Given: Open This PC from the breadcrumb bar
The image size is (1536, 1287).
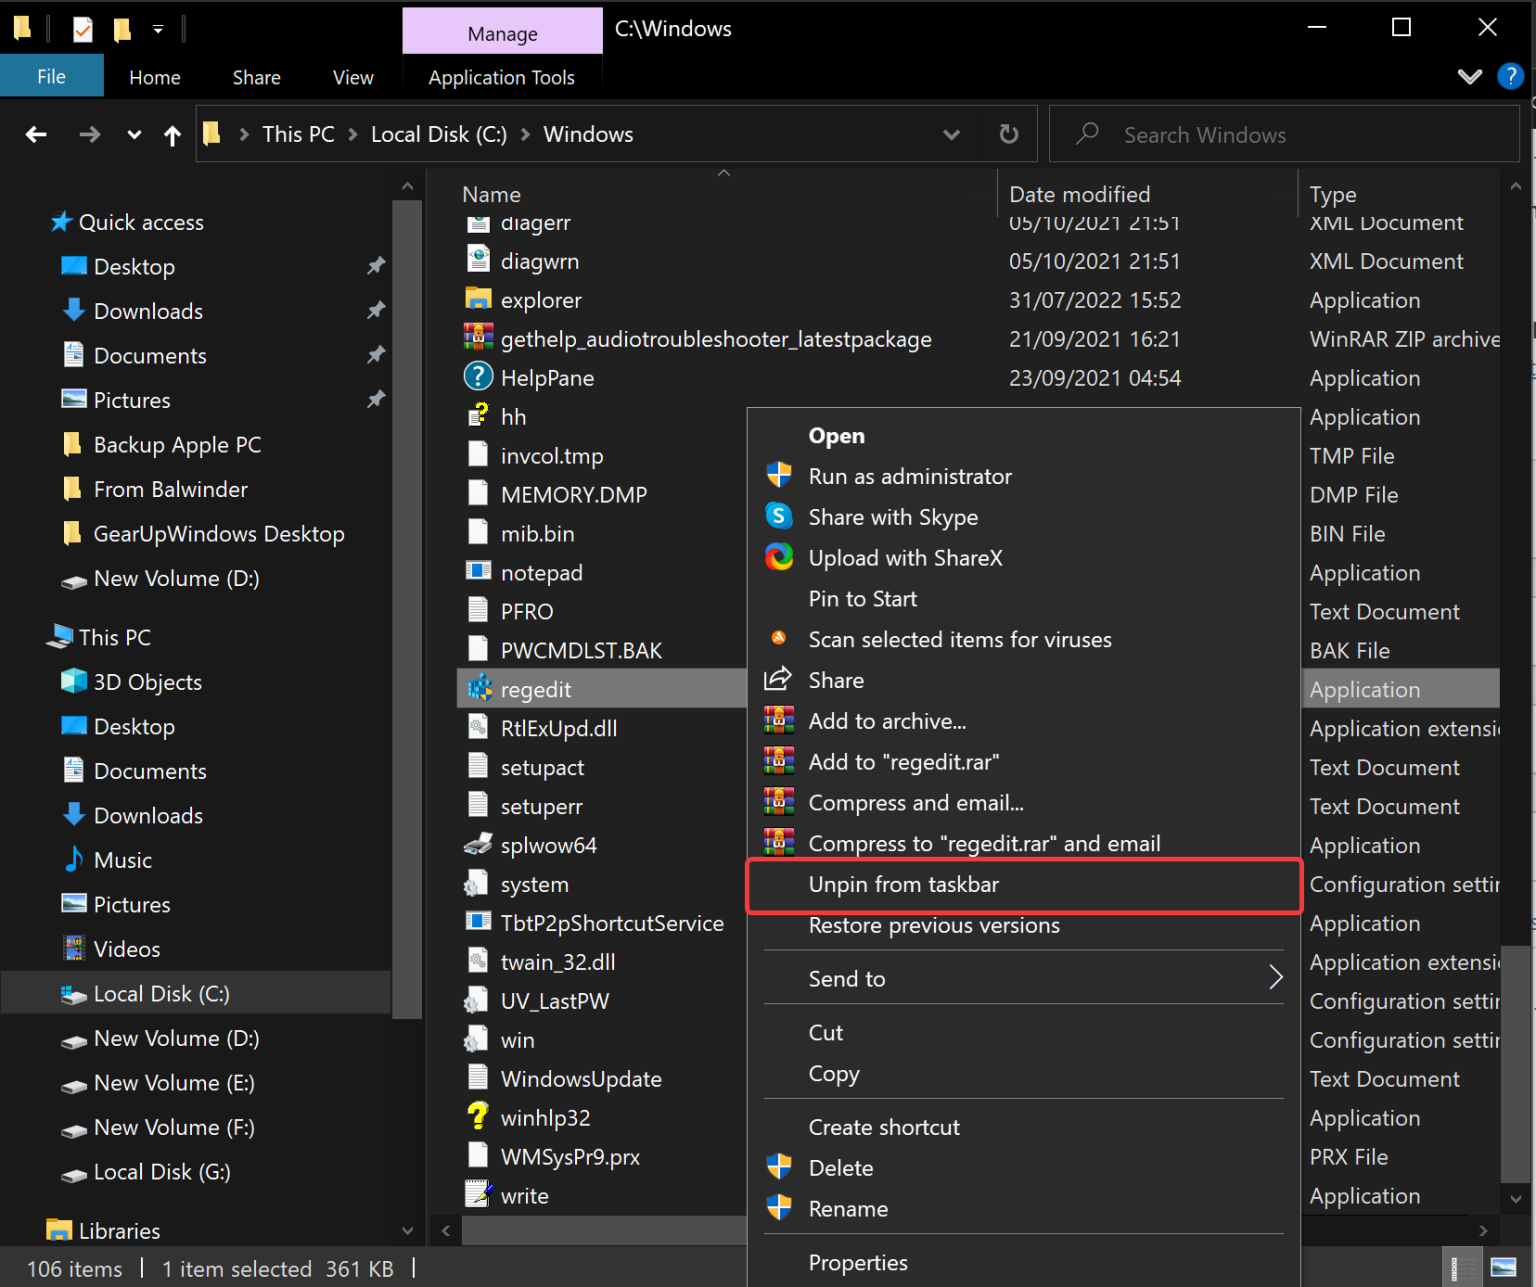Looking at the screenshot, I should coord(298,134).
